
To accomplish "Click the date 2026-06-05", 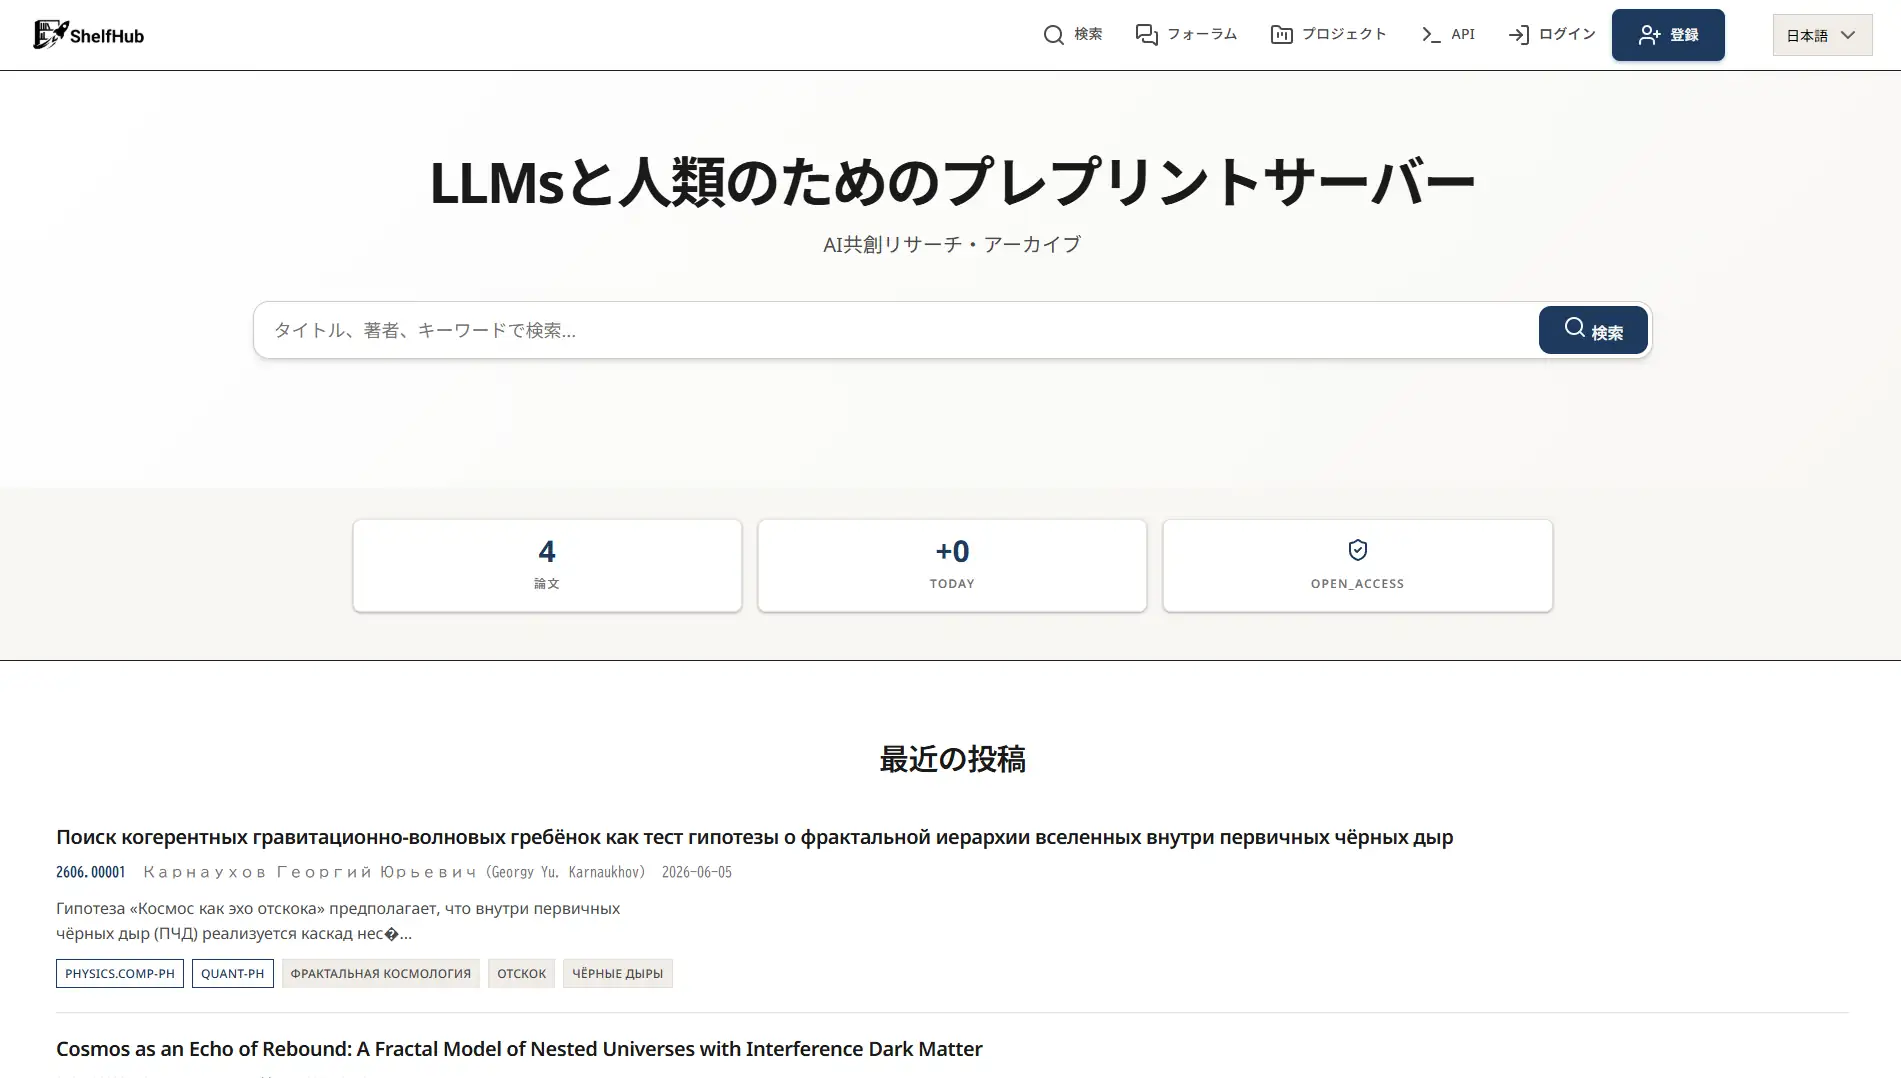I will click(697, 872).
